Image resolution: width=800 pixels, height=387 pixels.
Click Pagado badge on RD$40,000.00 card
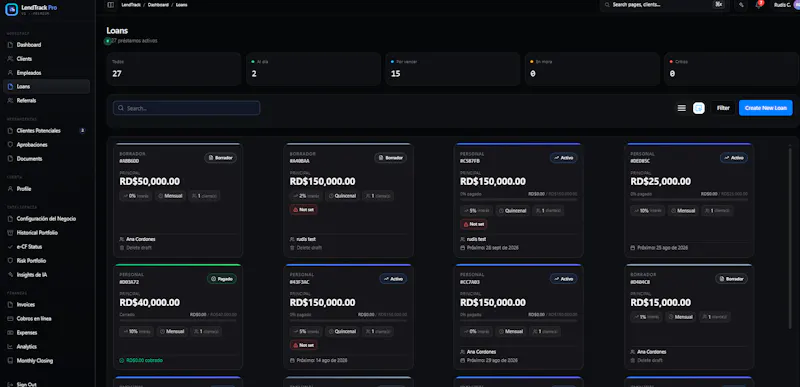(222, 279)
